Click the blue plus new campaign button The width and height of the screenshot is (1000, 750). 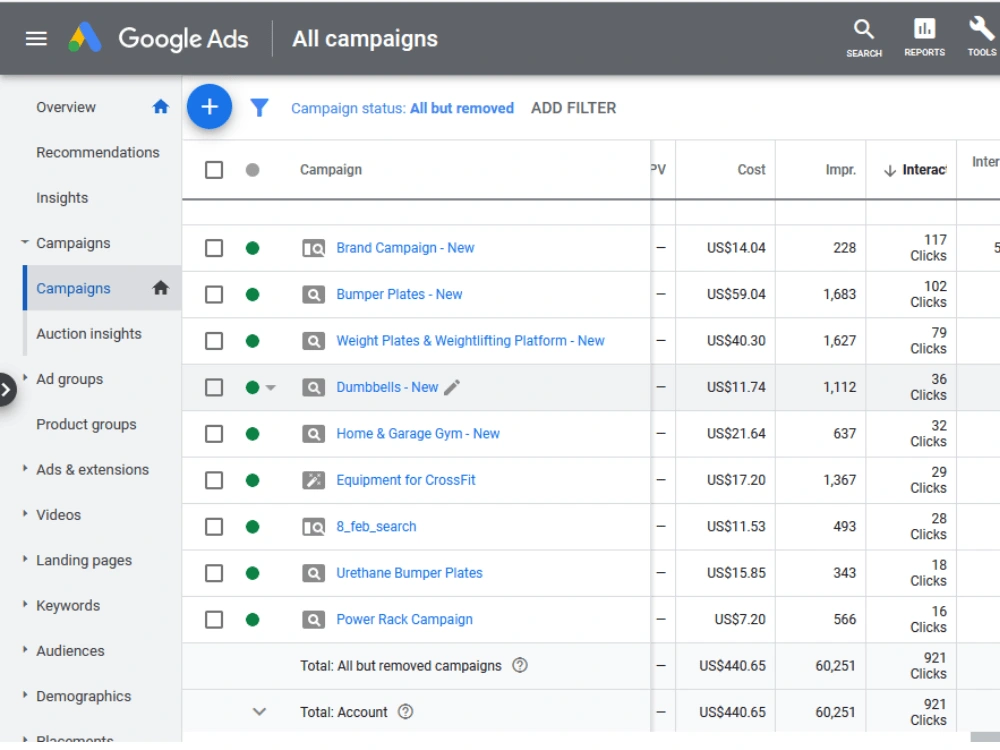point(209,107)
